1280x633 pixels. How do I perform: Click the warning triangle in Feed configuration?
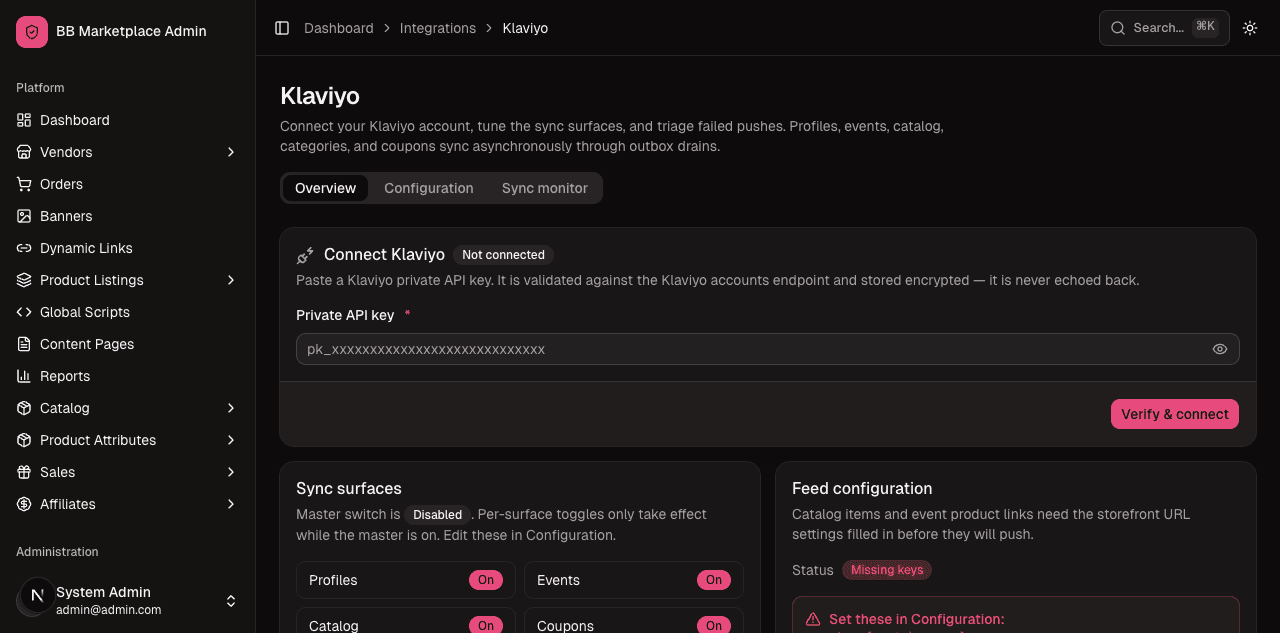click(813, 620)
